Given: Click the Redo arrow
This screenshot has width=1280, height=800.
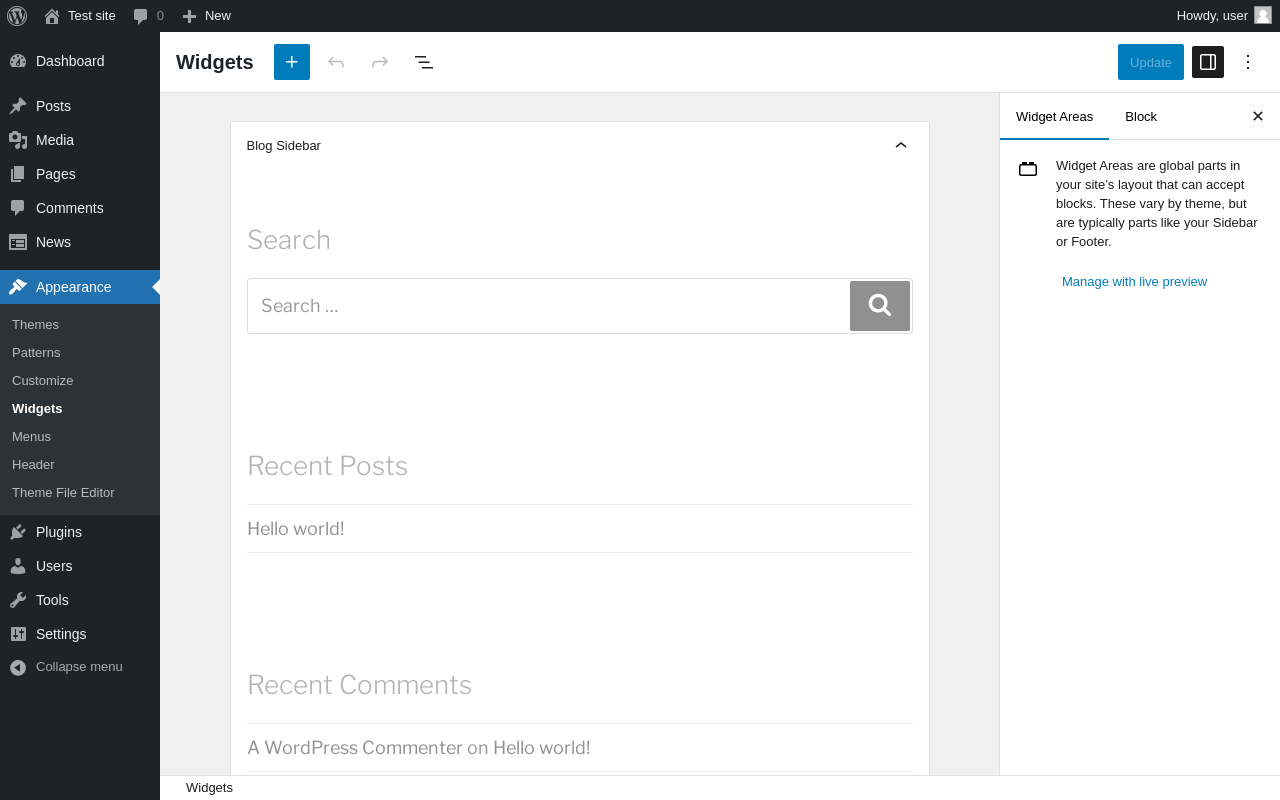Looking at the screenshot, I should (x=380, y=62).
